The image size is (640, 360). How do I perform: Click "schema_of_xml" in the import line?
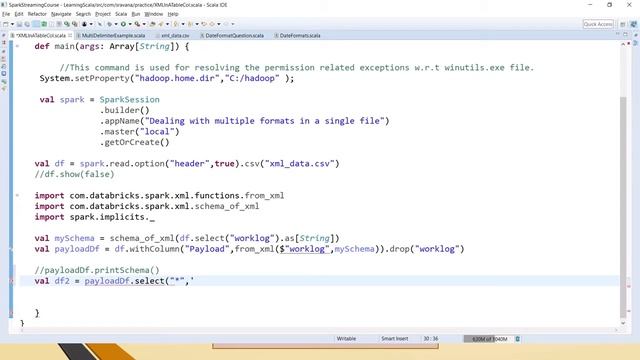point(227,207)
